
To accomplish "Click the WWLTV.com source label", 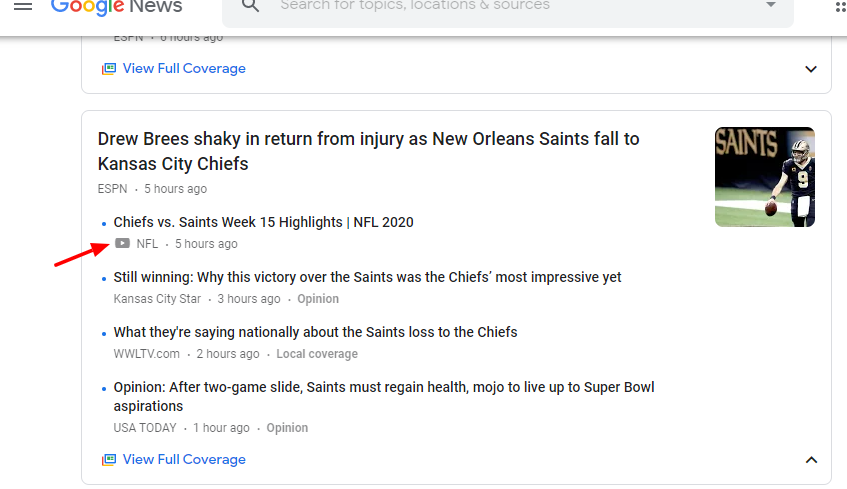I will 146,354.
